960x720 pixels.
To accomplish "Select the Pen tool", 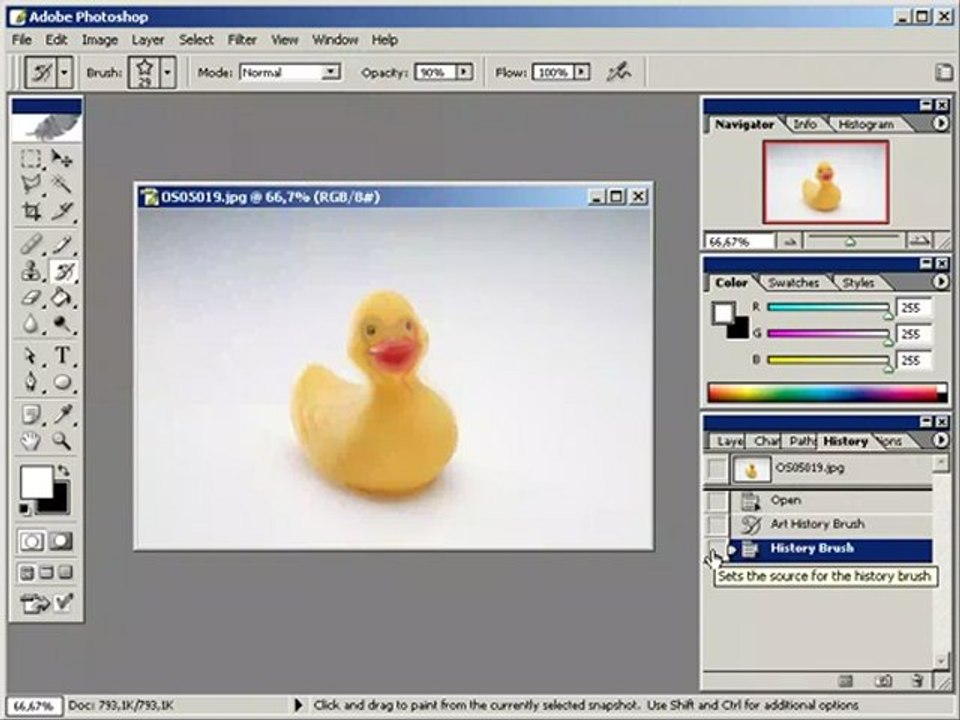I will [x=31, y=383].
